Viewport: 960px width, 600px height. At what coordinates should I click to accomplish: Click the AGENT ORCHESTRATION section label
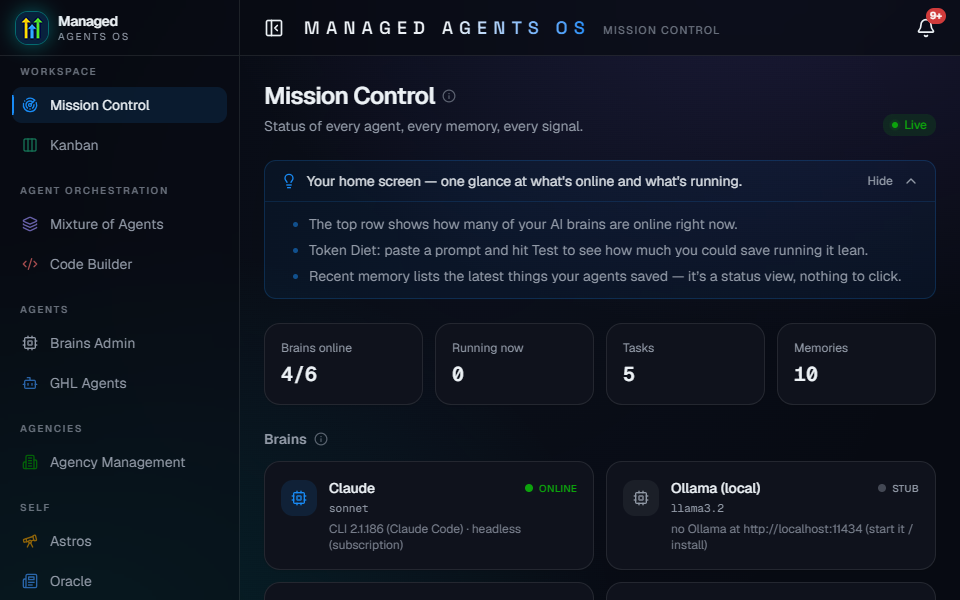(x=94, y=190)
